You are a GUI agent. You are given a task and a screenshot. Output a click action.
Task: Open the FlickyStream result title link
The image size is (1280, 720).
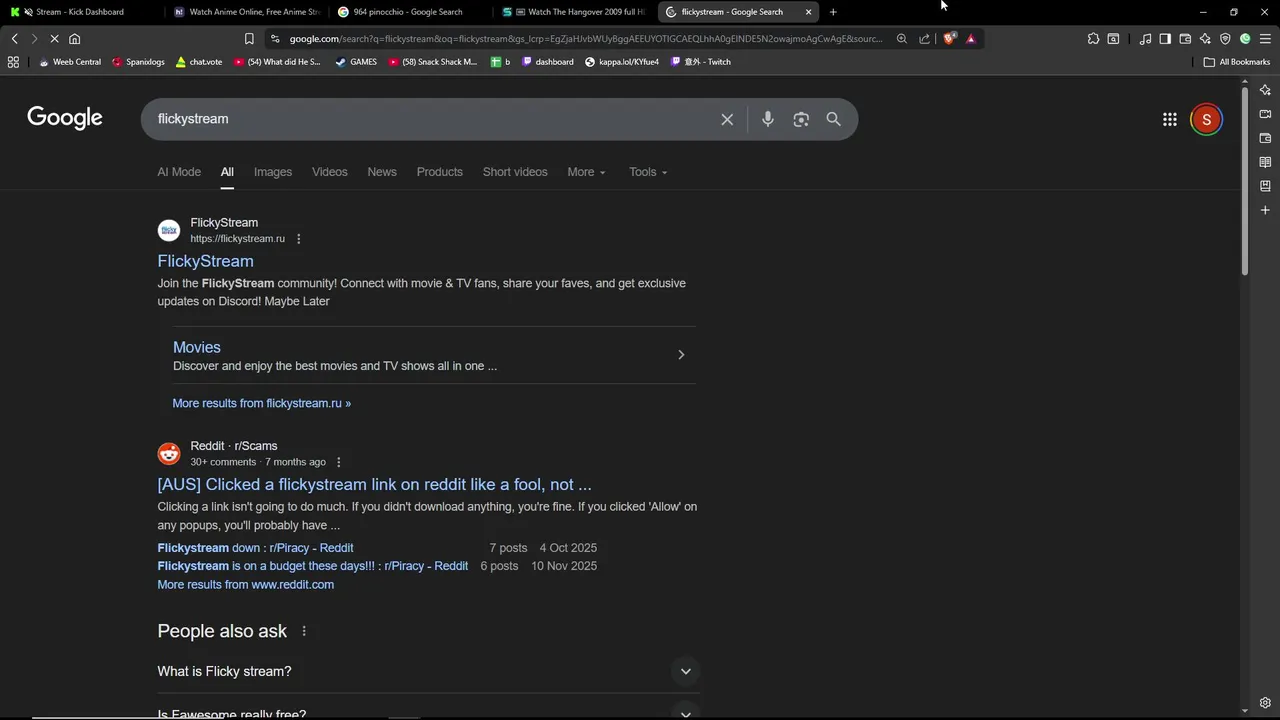coord(205,261)
